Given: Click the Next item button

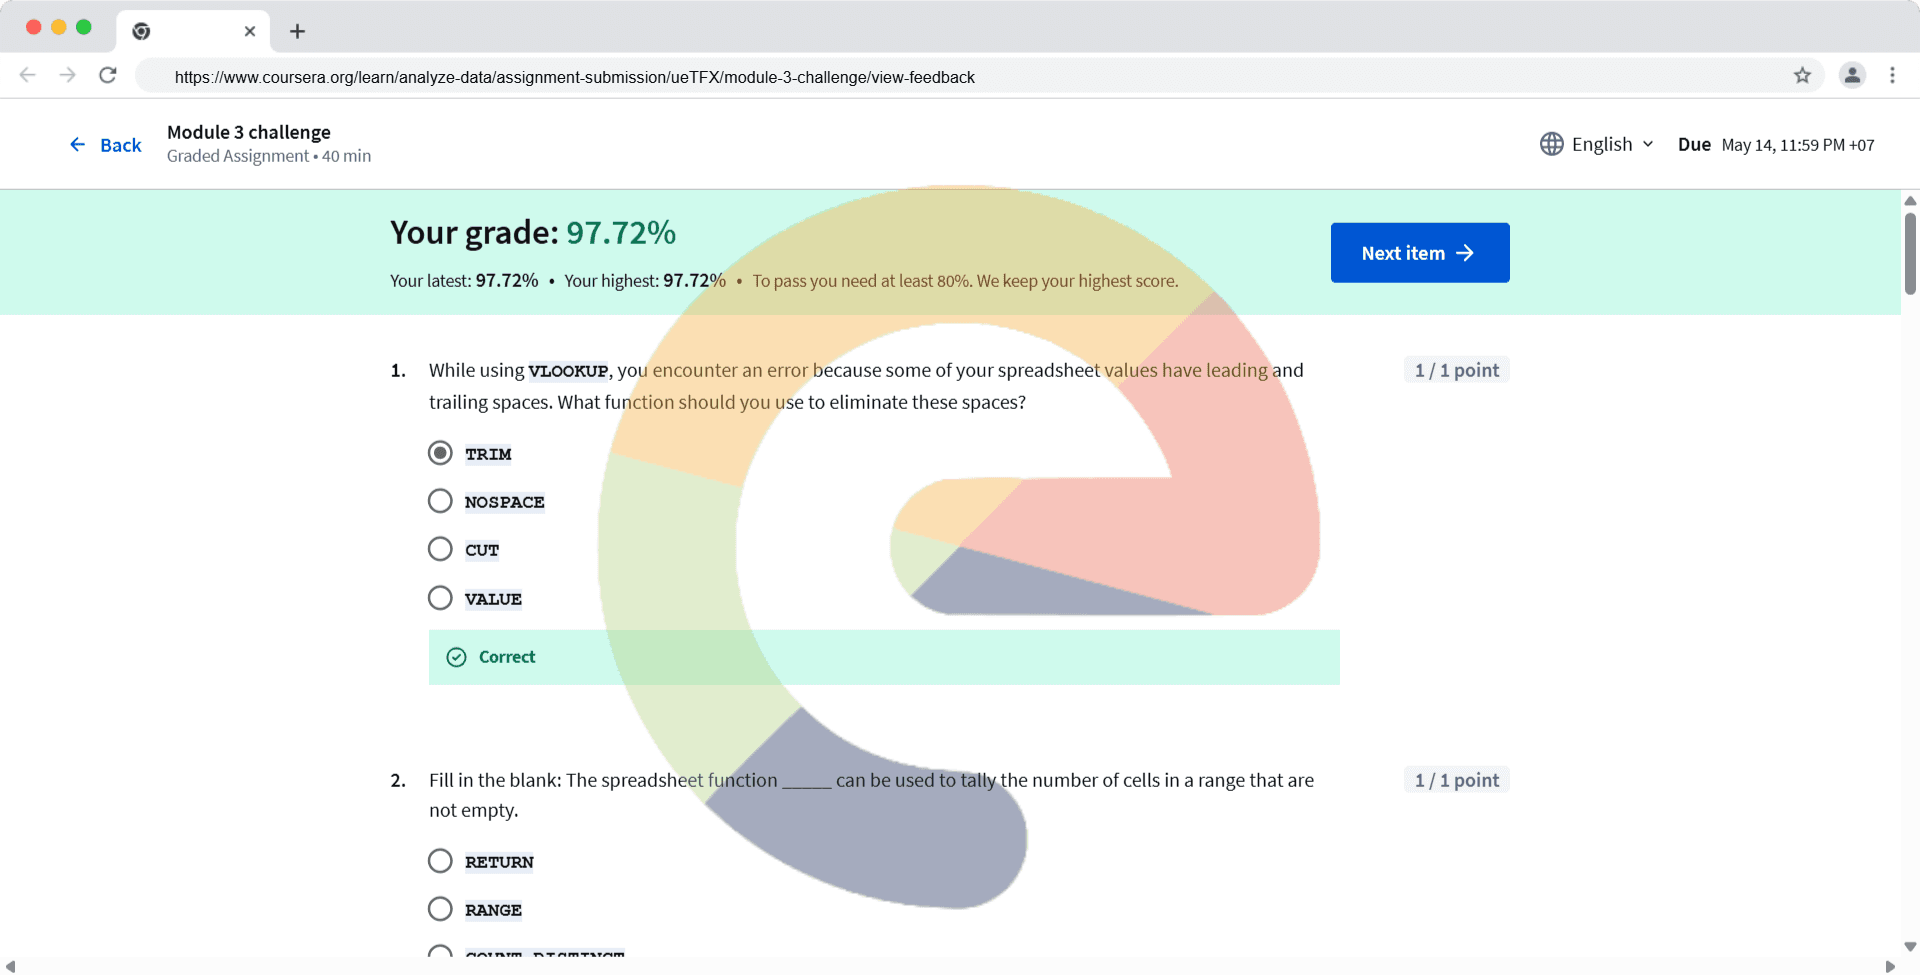Looking at the screenshot, I should pos(1419,253).
